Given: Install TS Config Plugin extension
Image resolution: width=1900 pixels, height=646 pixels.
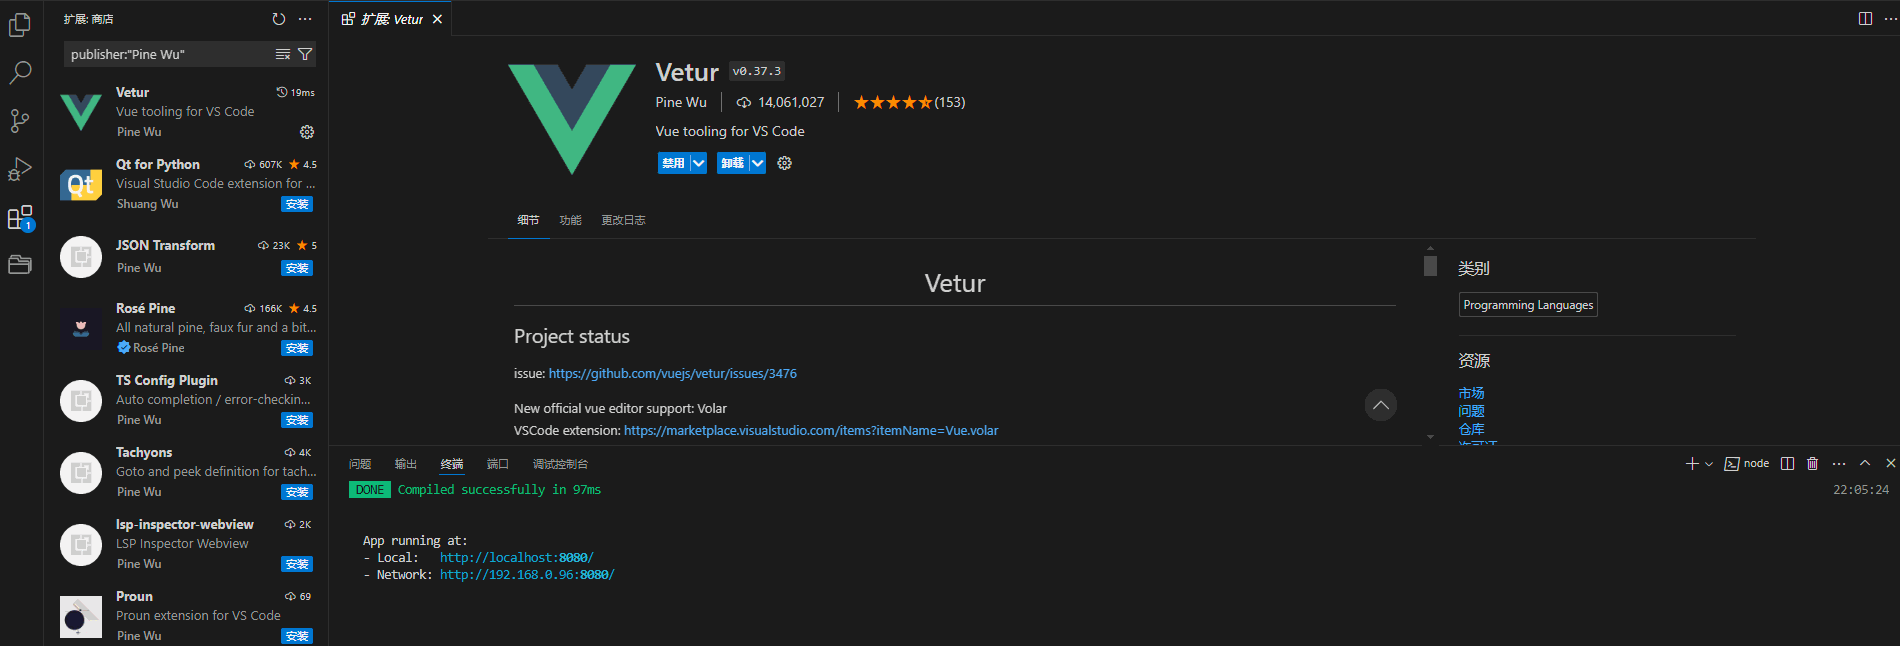Looking at the screenshot, I should click(x=297, y=420).
